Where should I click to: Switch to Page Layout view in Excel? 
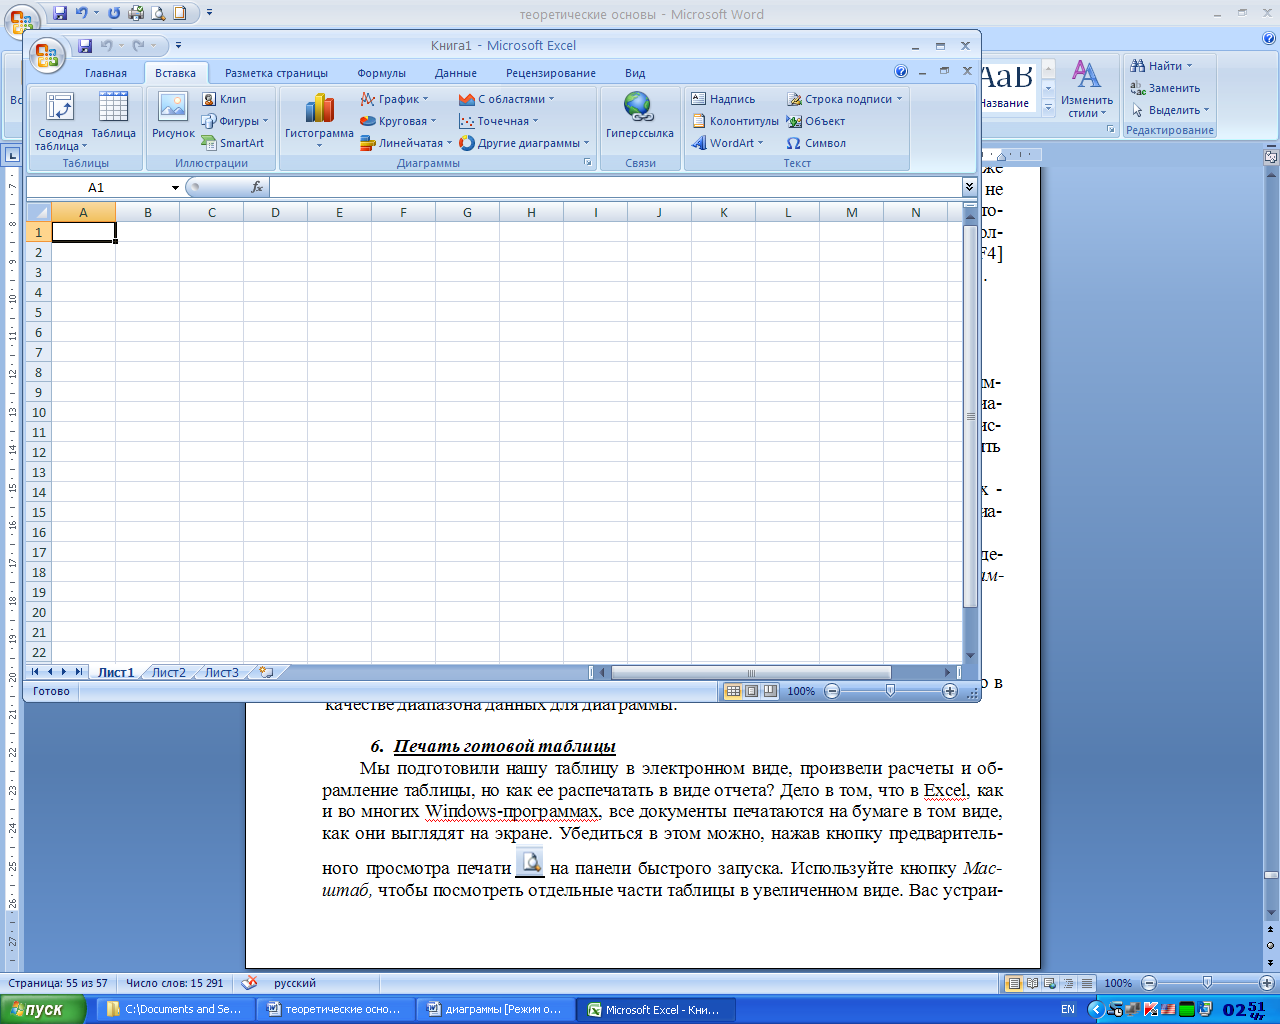click(751, 691)
